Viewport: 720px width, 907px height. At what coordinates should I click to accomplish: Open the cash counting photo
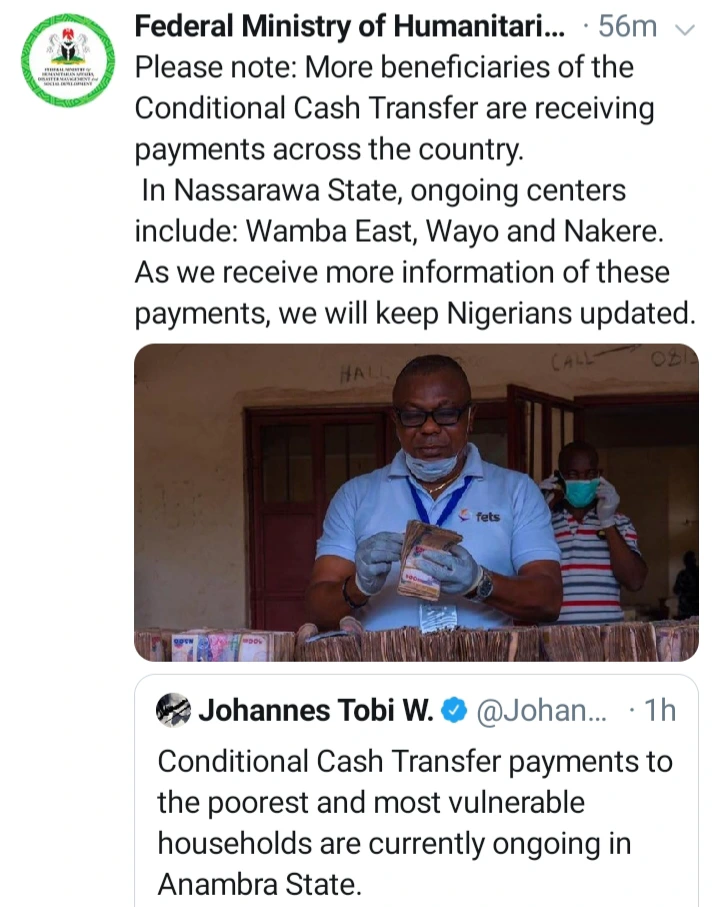point(416,502)
